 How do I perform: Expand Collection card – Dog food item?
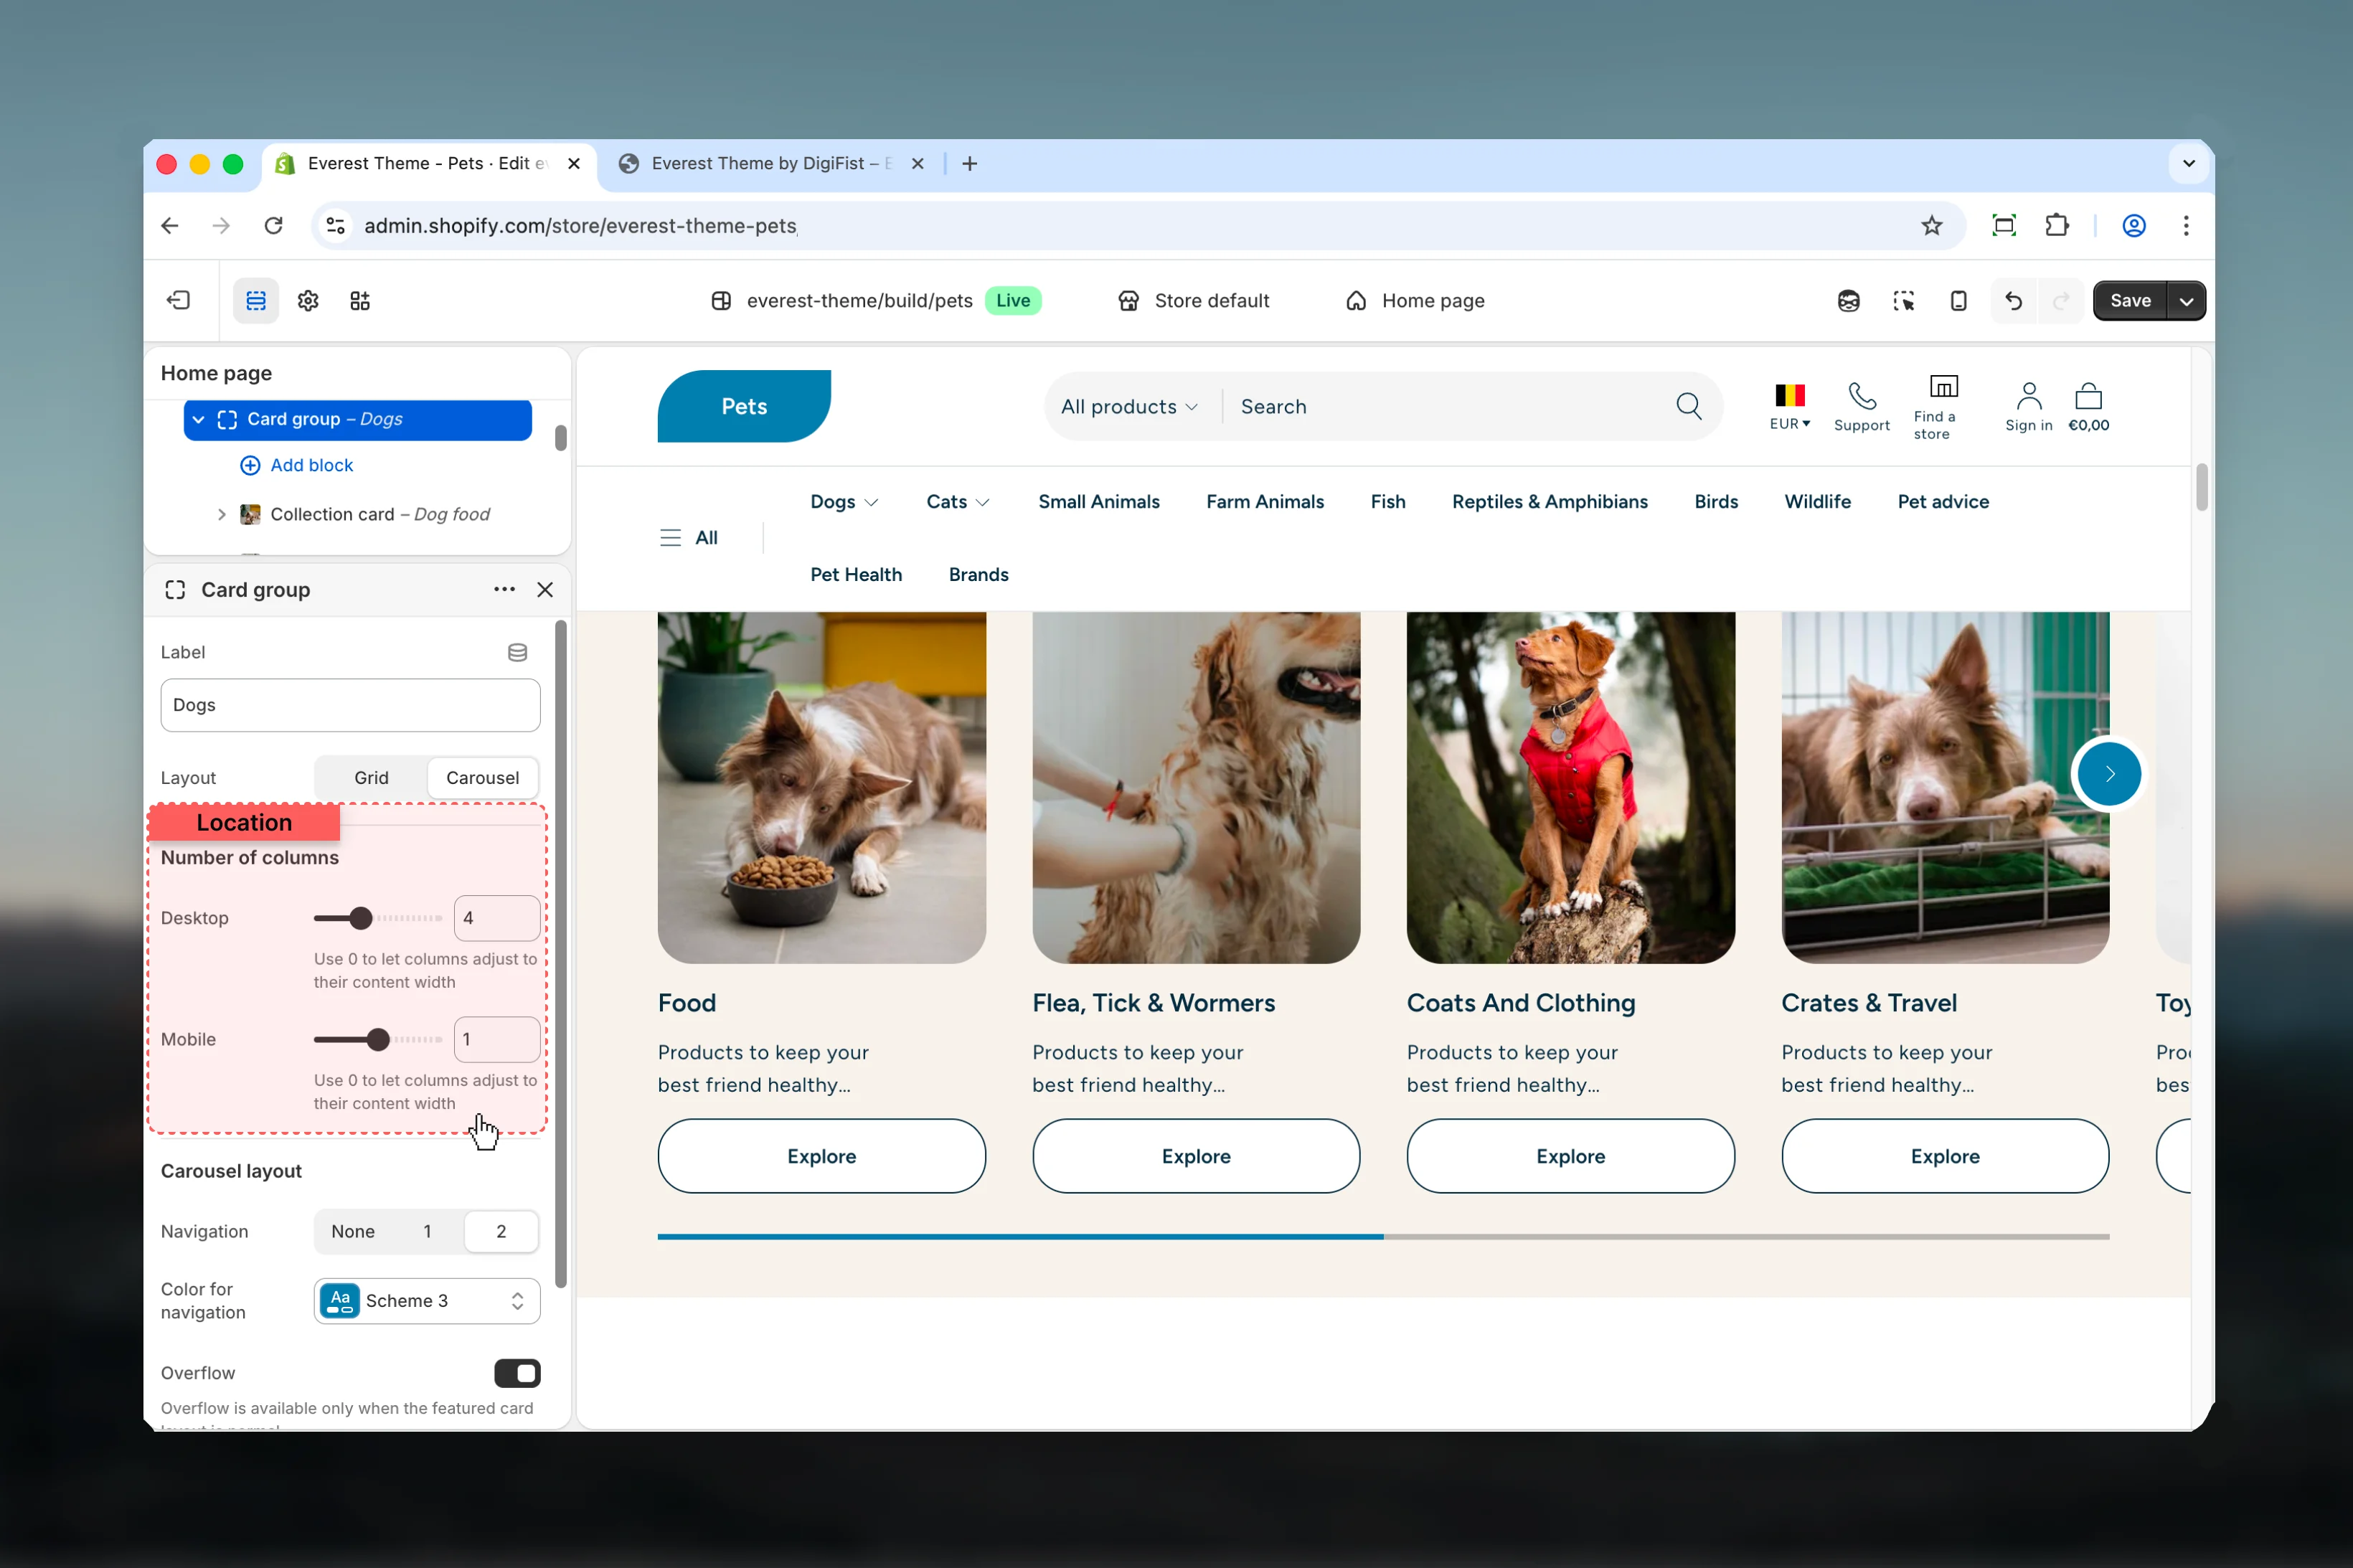click(x=221, y=514)
